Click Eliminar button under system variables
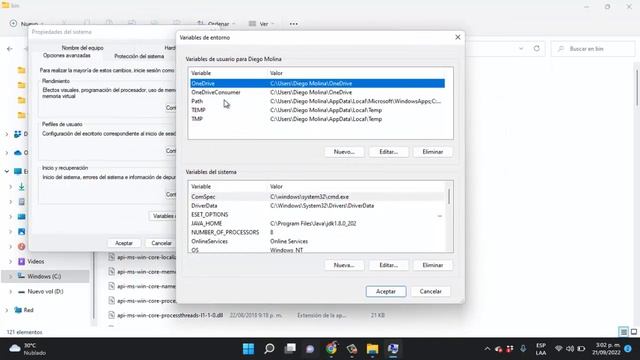640x360 pixels. (x=433, y=265)
